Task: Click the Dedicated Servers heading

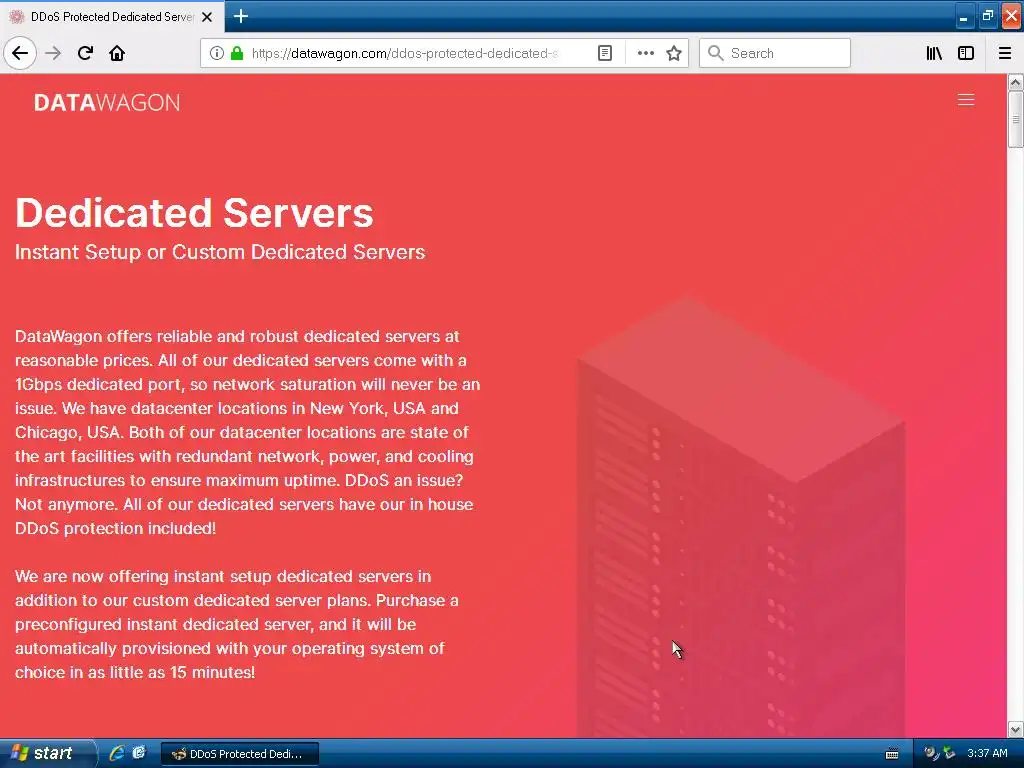Action: coord(194,213)
